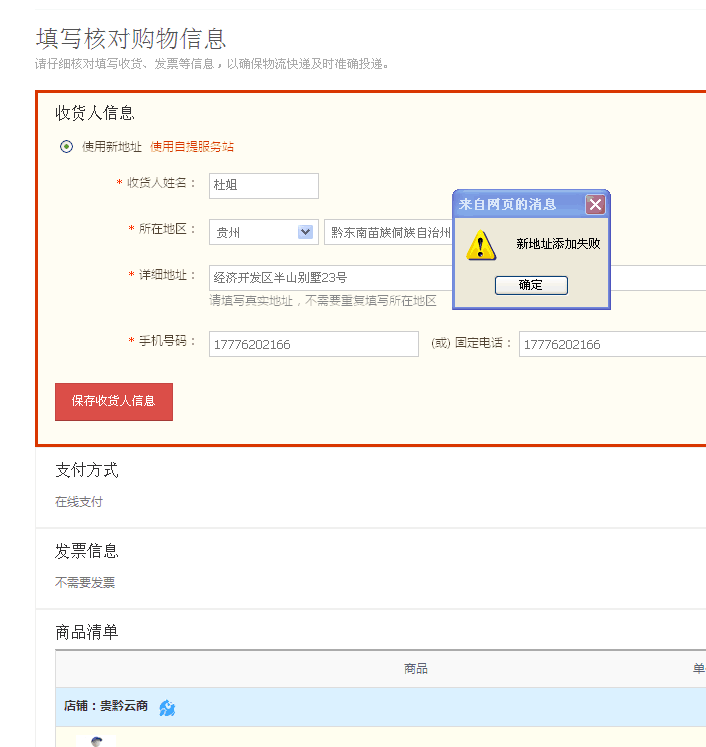This screenshot has height=747, width=706.
Task: Open the 黔东南苗族侗族自治州 city dropdown
Action: (388, 232)
